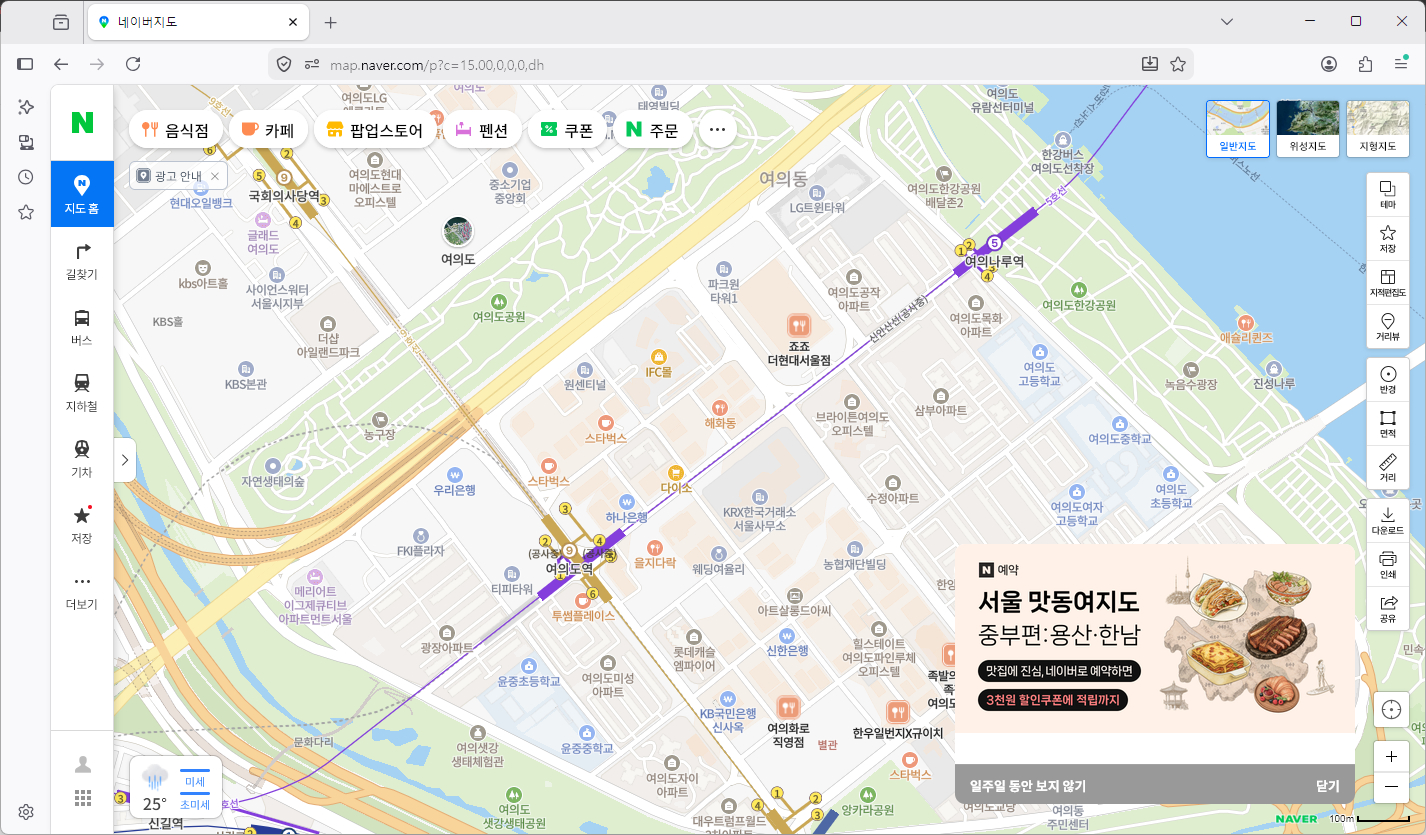The height and width of the screenshot is (835, 1426).
Task: Open 더보기 more menu
Action: click(82, 590)
